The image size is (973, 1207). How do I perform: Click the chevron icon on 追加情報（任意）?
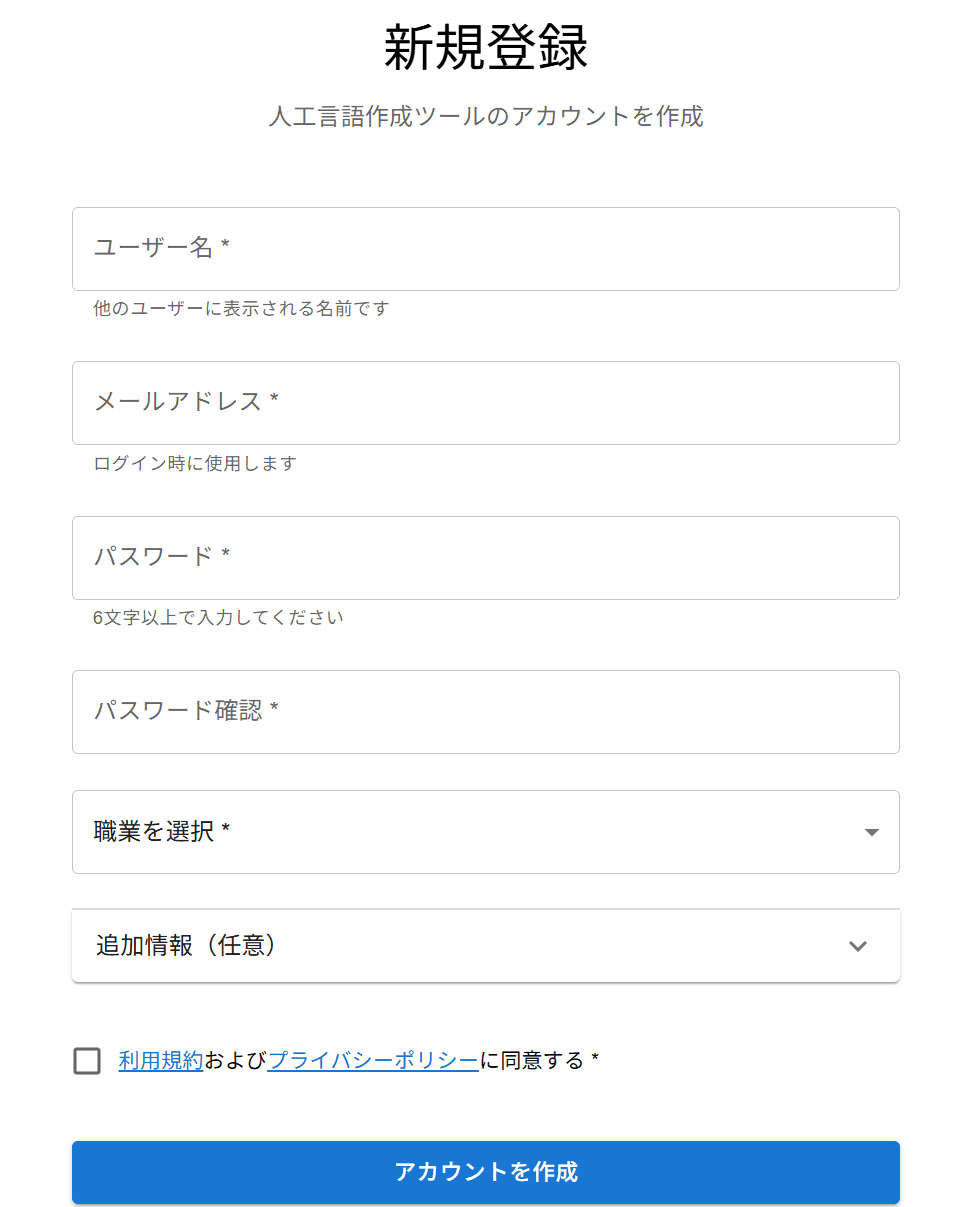tap(857, 946)
